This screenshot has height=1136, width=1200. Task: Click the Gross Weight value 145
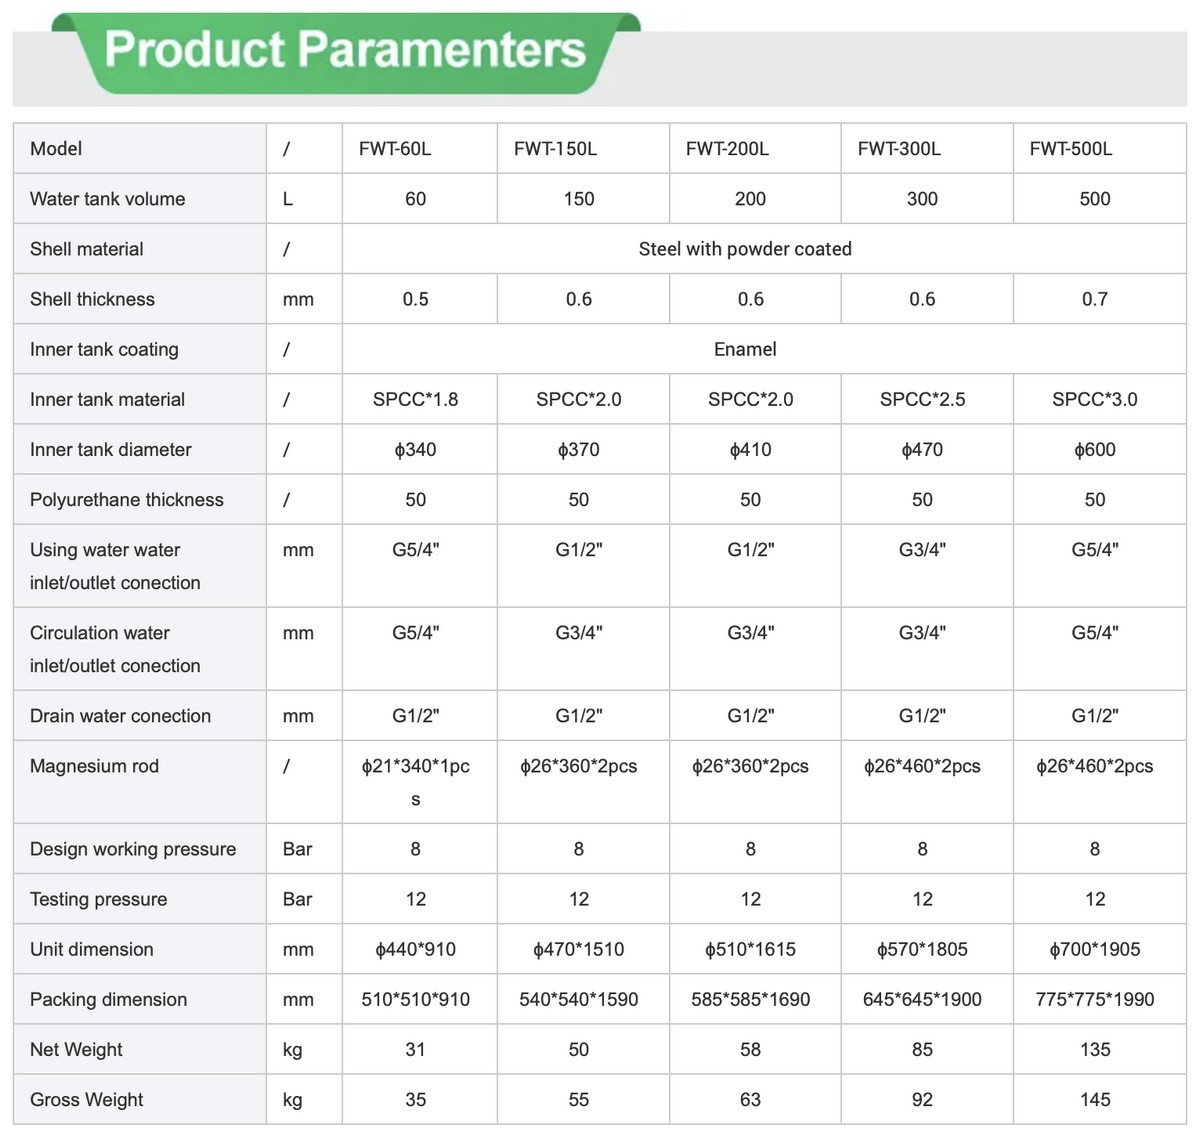(1094, 1099)
